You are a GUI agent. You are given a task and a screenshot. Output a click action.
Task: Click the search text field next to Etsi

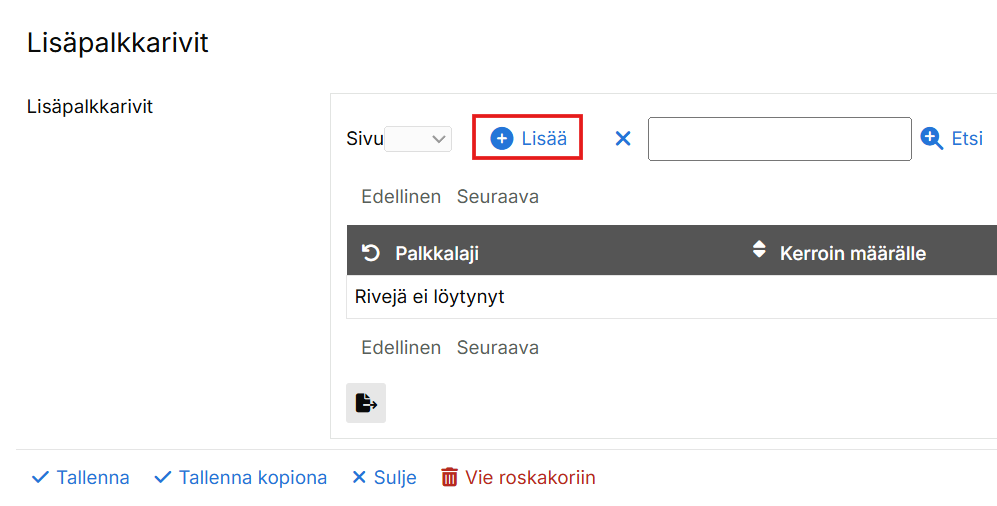click(779, 139)
